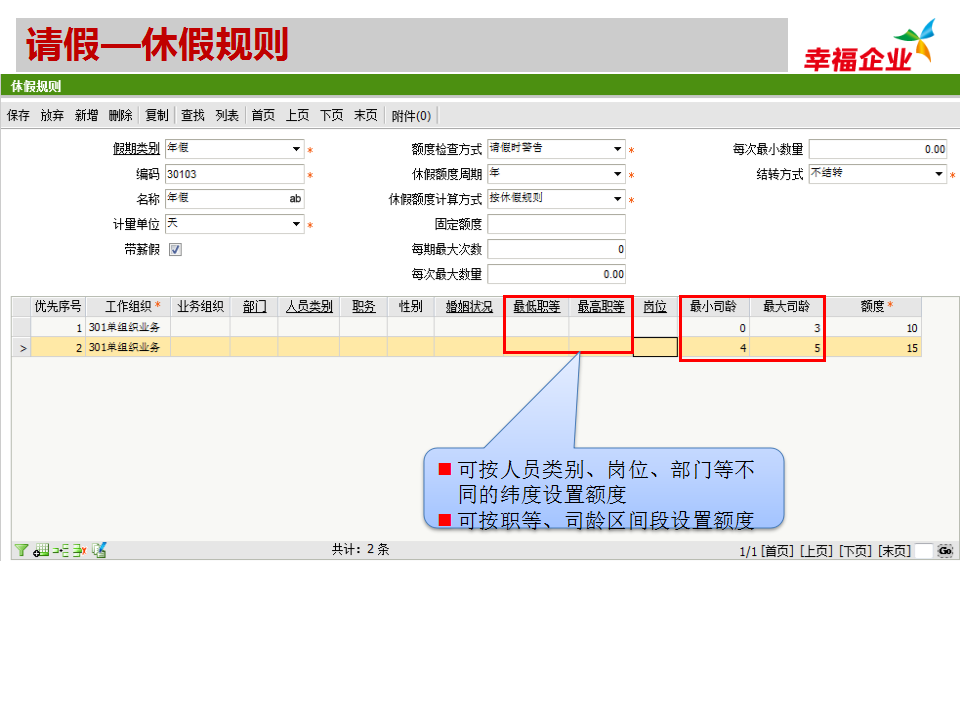This screenshot has width=960, height=720.
Task: Click the 最小司龄 column header
Action: click(713, 307)
